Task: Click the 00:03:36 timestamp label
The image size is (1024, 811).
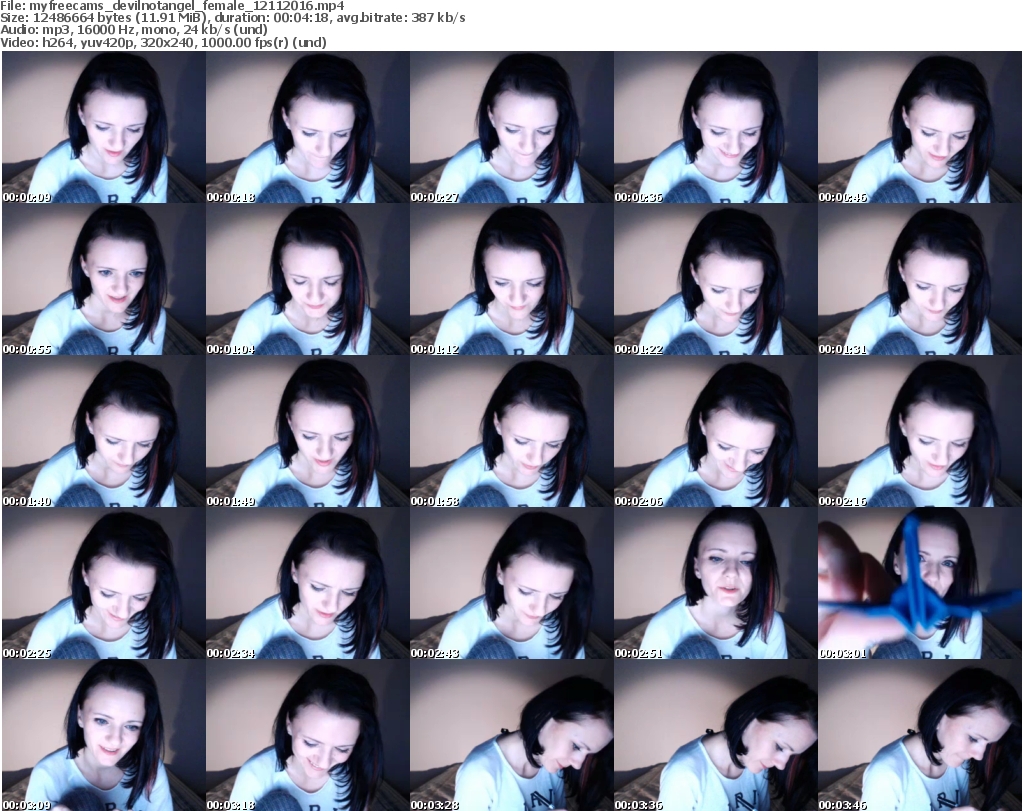Action: pyautogui.click(x=639, y=804)
